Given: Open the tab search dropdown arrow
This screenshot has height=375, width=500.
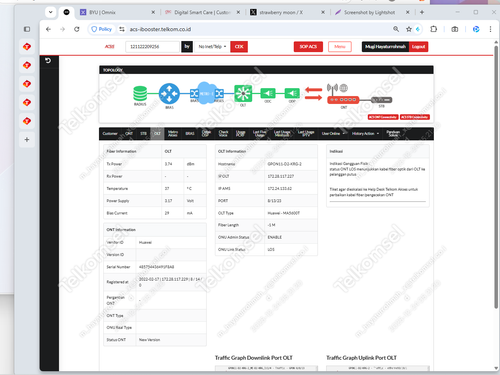Looking at the screenshot, I should click(50, 12).
